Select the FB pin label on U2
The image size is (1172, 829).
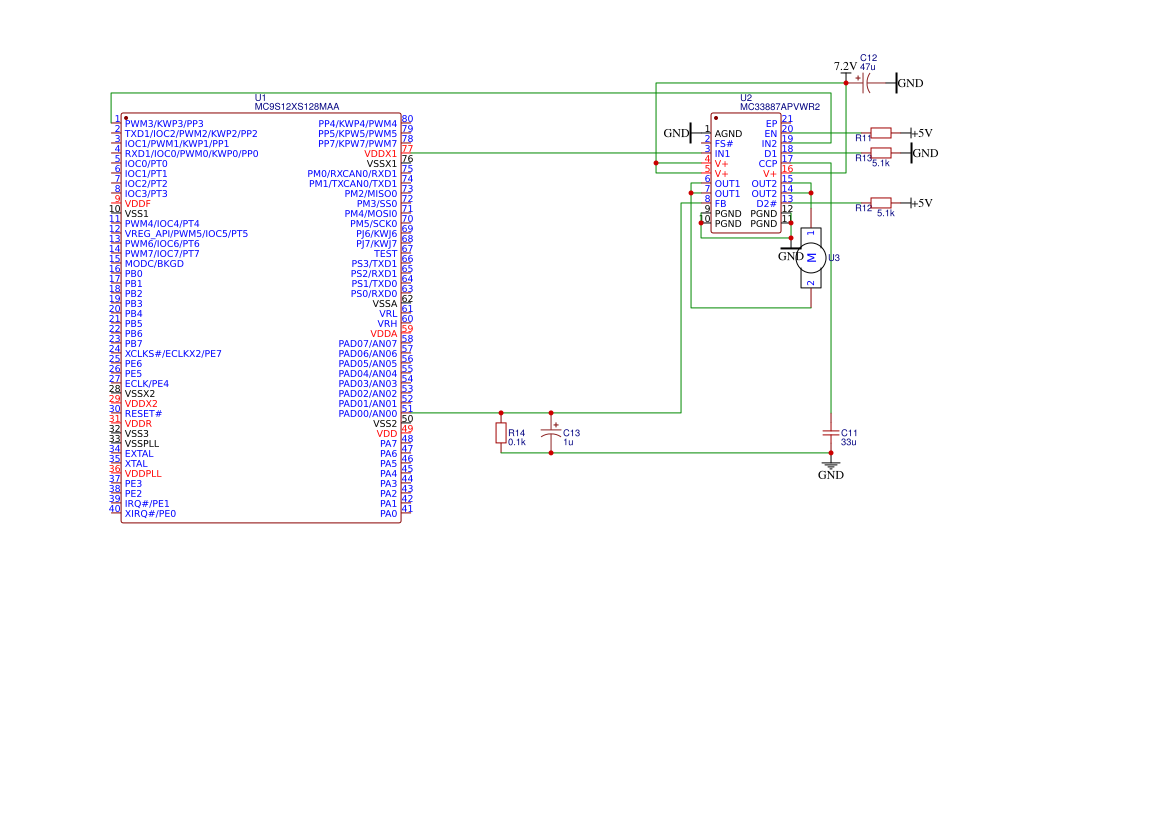click(721, 203)
